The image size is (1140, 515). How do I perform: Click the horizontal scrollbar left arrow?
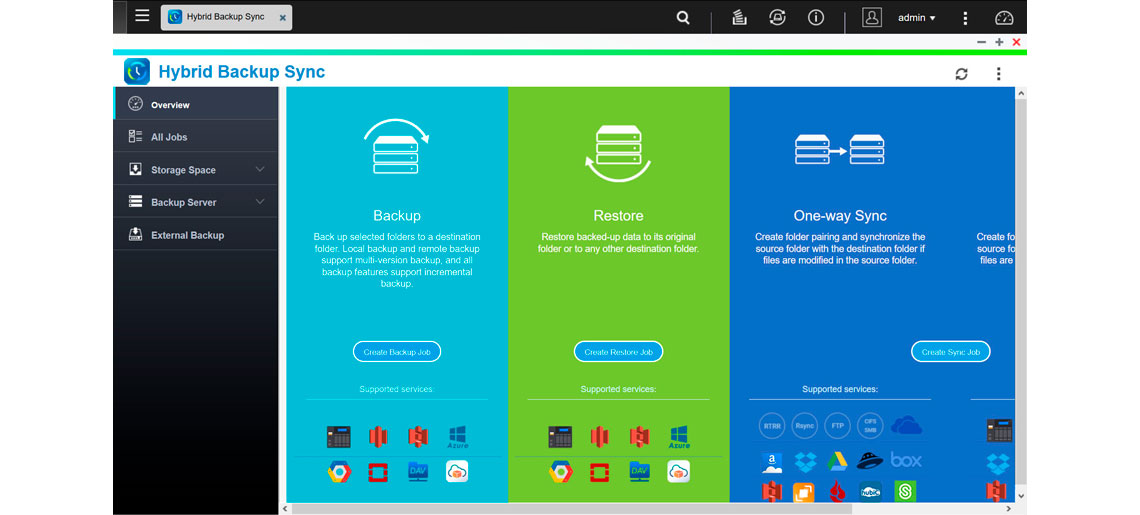point(285,509)
